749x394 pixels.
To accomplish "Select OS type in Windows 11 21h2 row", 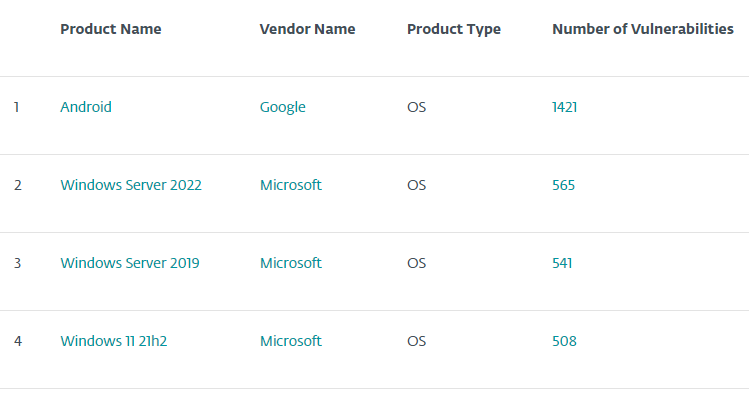I will tap(417, 341).
